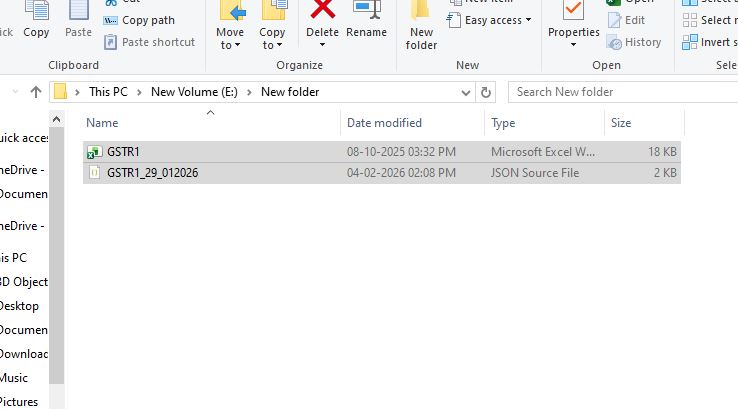Click the Paste shortcut icon

click(110, 42)
